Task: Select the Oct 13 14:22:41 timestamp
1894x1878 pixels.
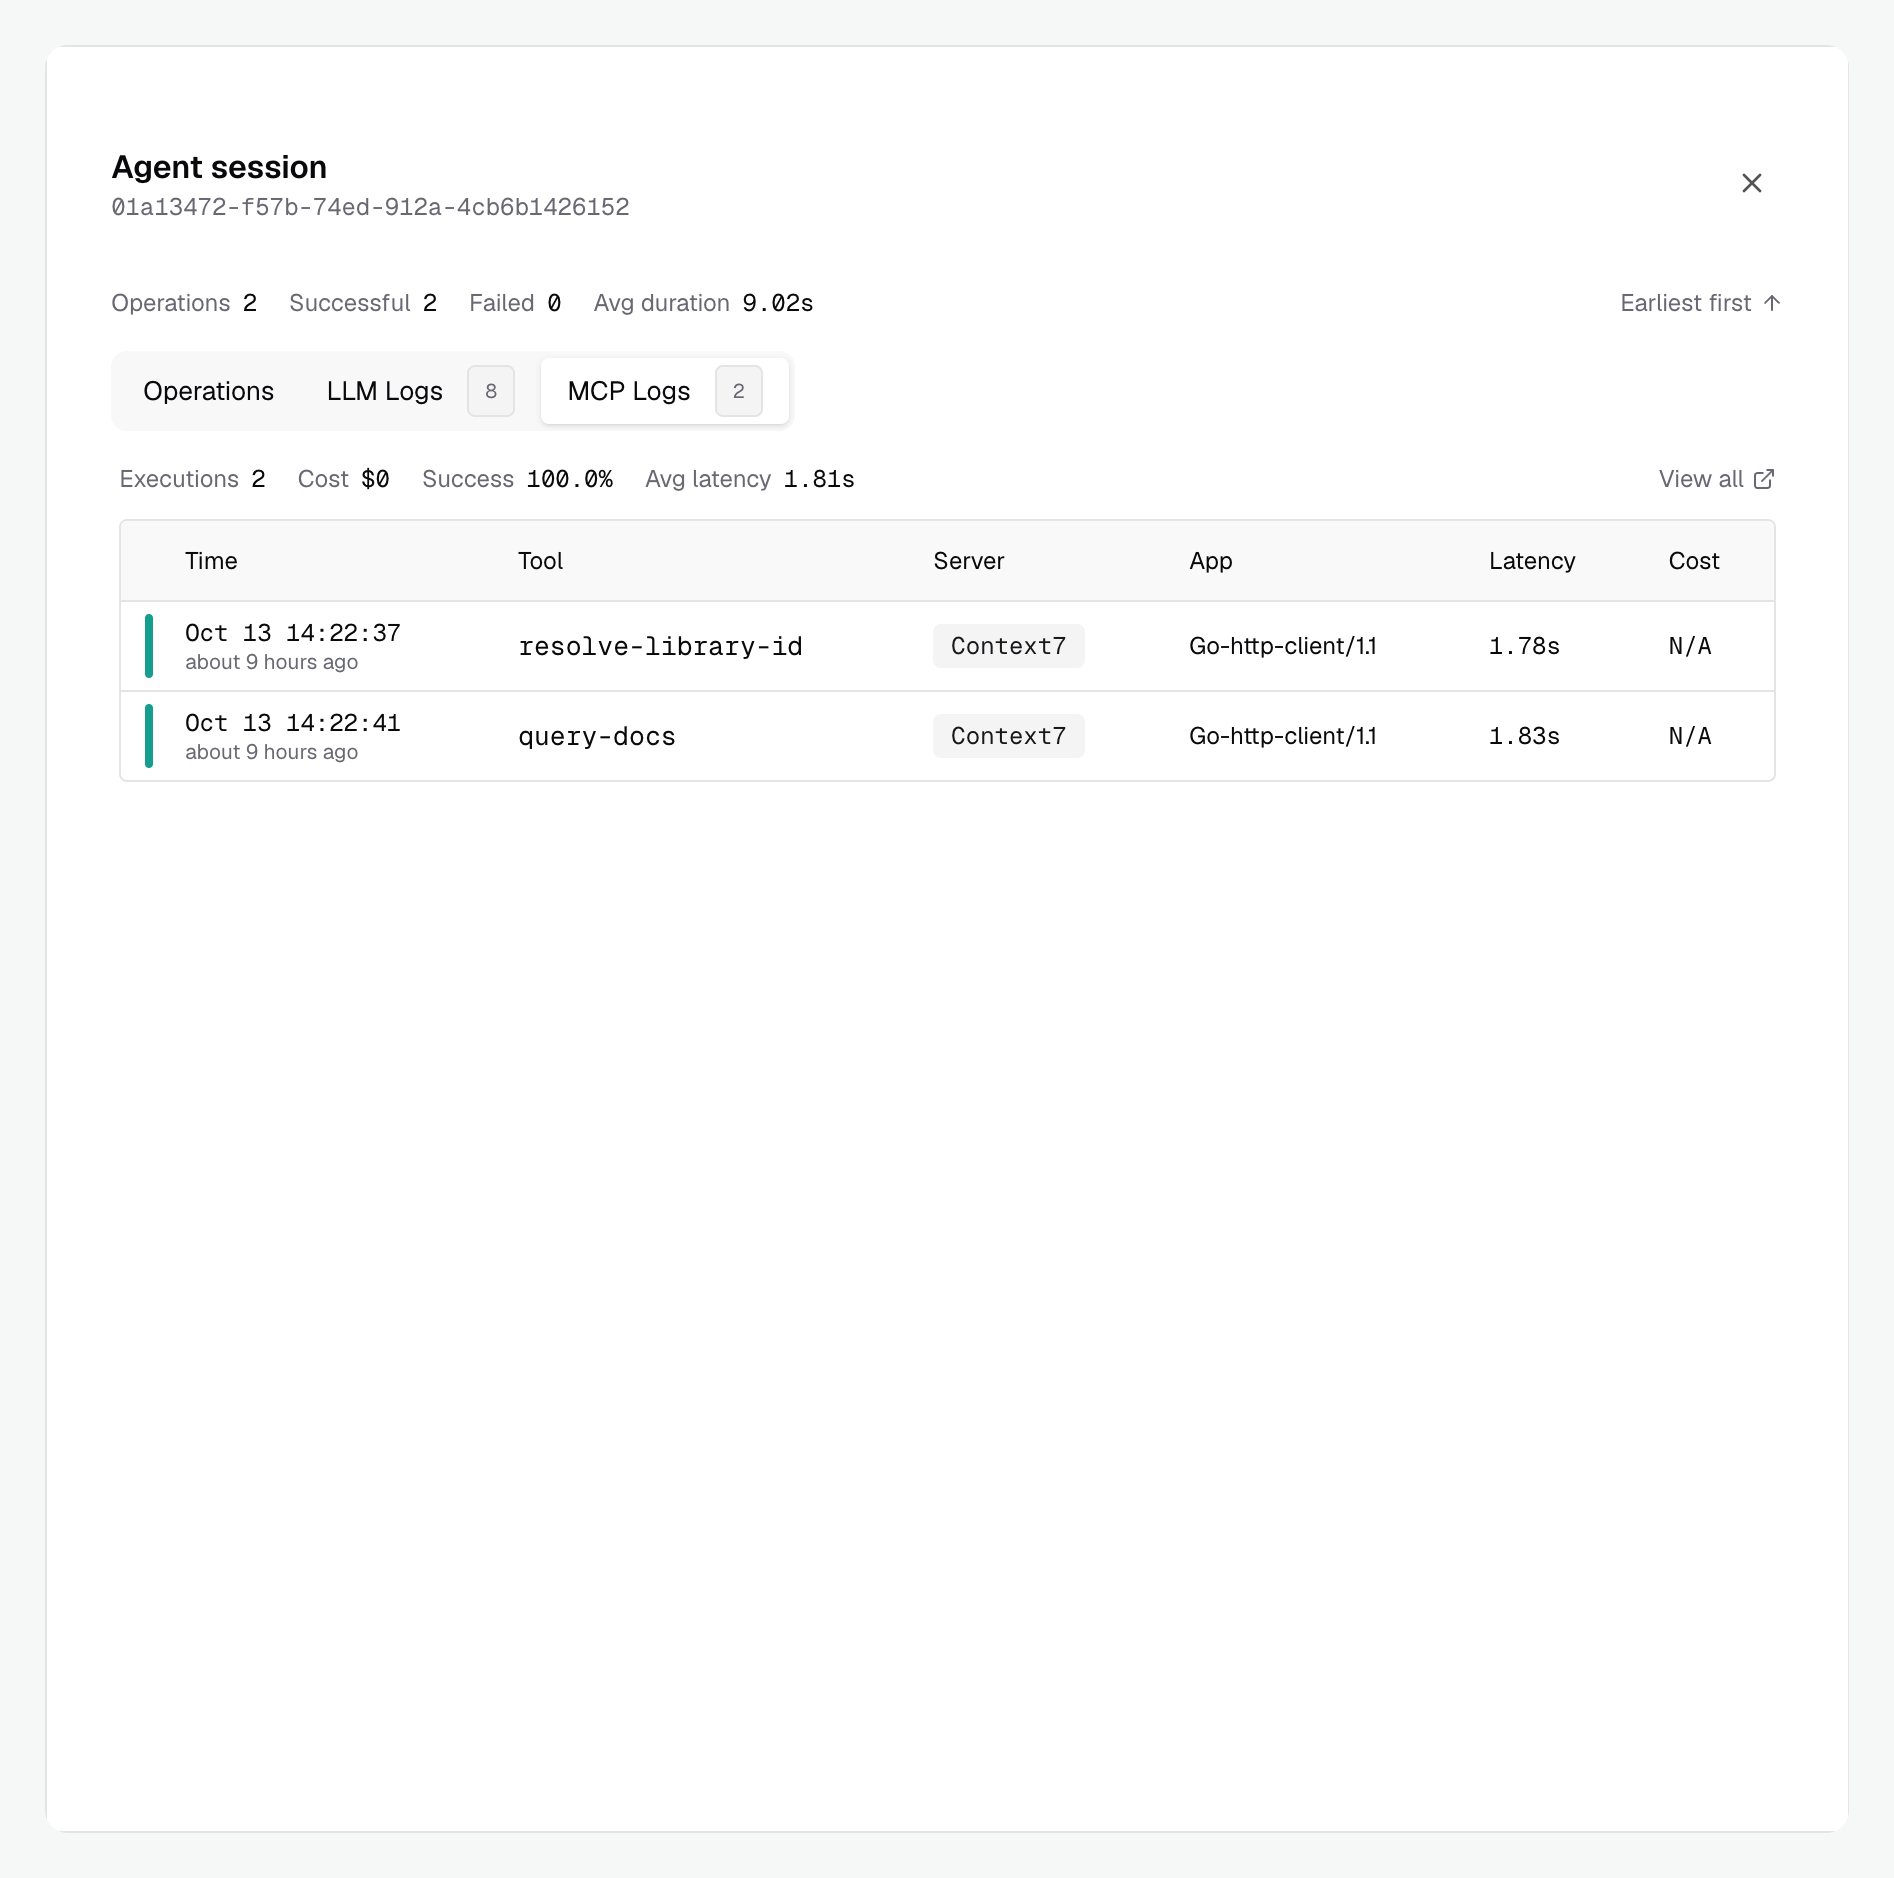Action: pos(293,723)
